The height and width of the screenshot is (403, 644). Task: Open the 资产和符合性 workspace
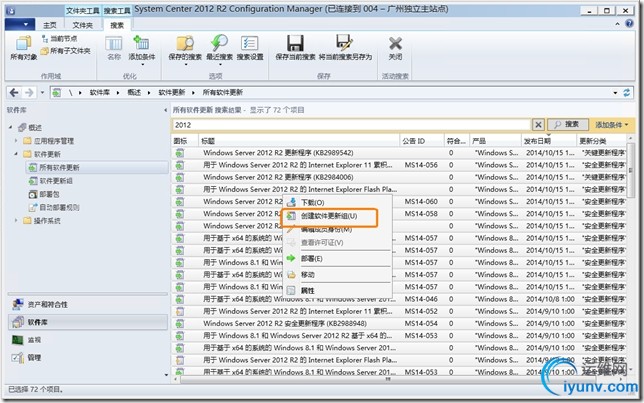(x=87, y=304)
